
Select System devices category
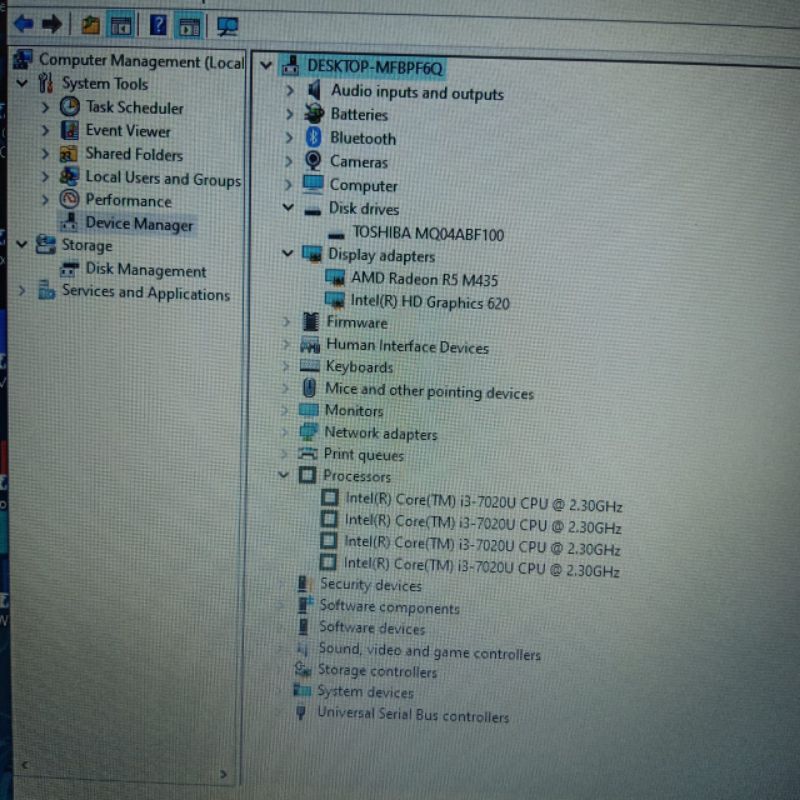(365, 692)
